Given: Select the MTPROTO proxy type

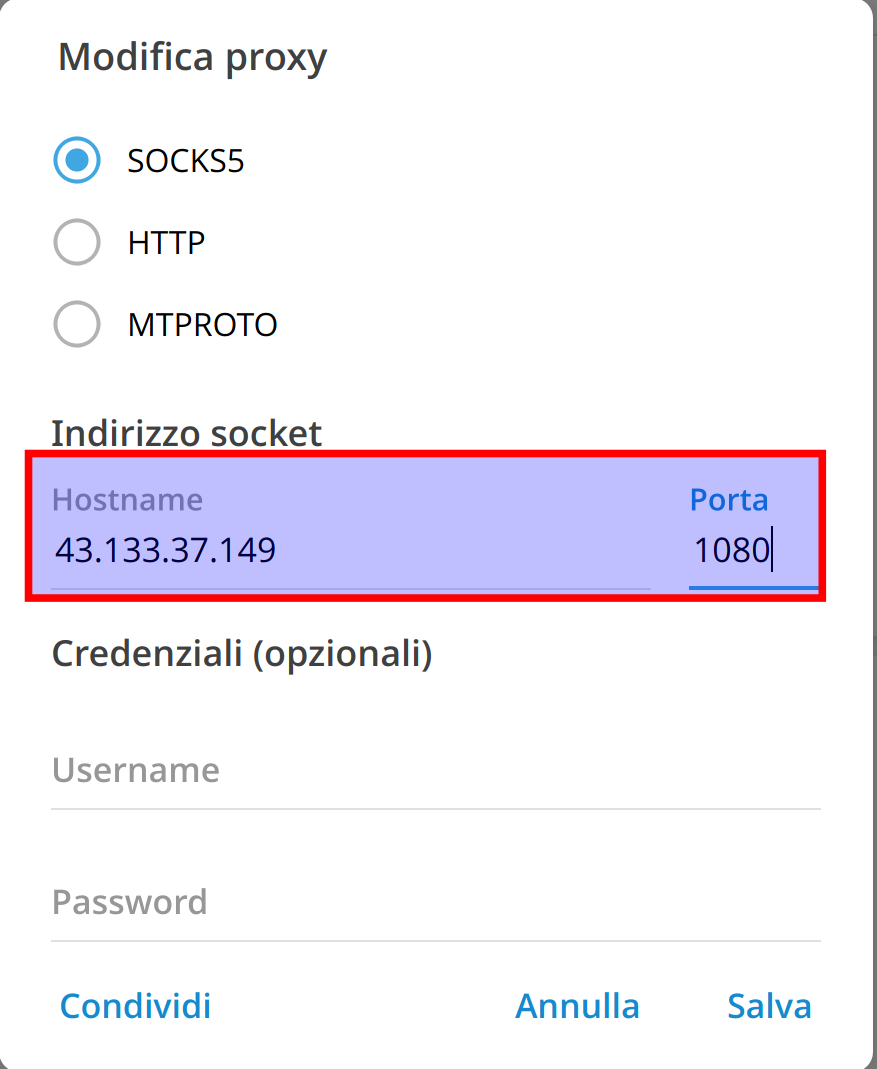Looking at the screenshot, I should click(77, 324).
